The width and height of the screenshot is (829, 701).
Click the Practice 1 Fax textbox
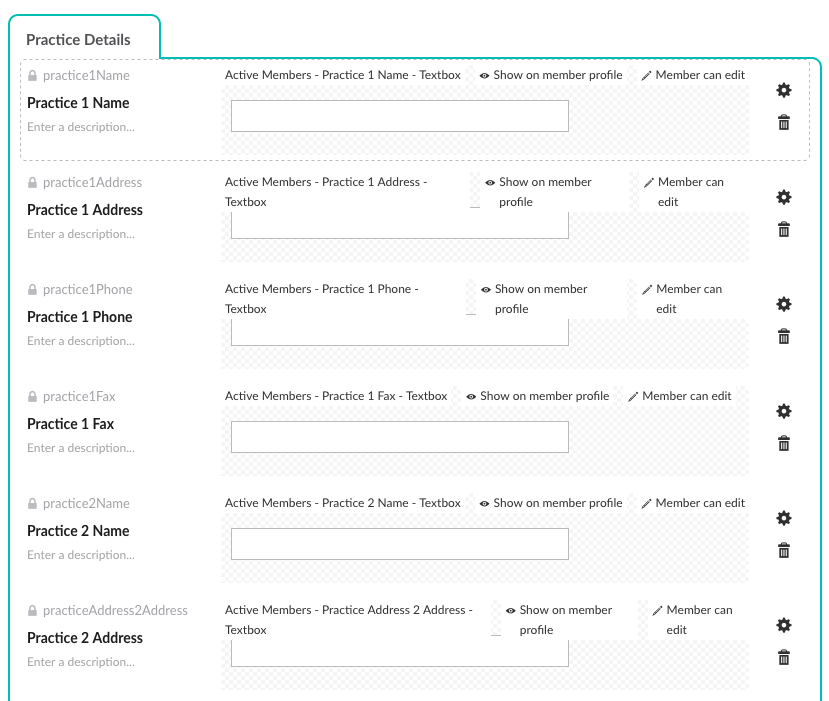(399, 437)
